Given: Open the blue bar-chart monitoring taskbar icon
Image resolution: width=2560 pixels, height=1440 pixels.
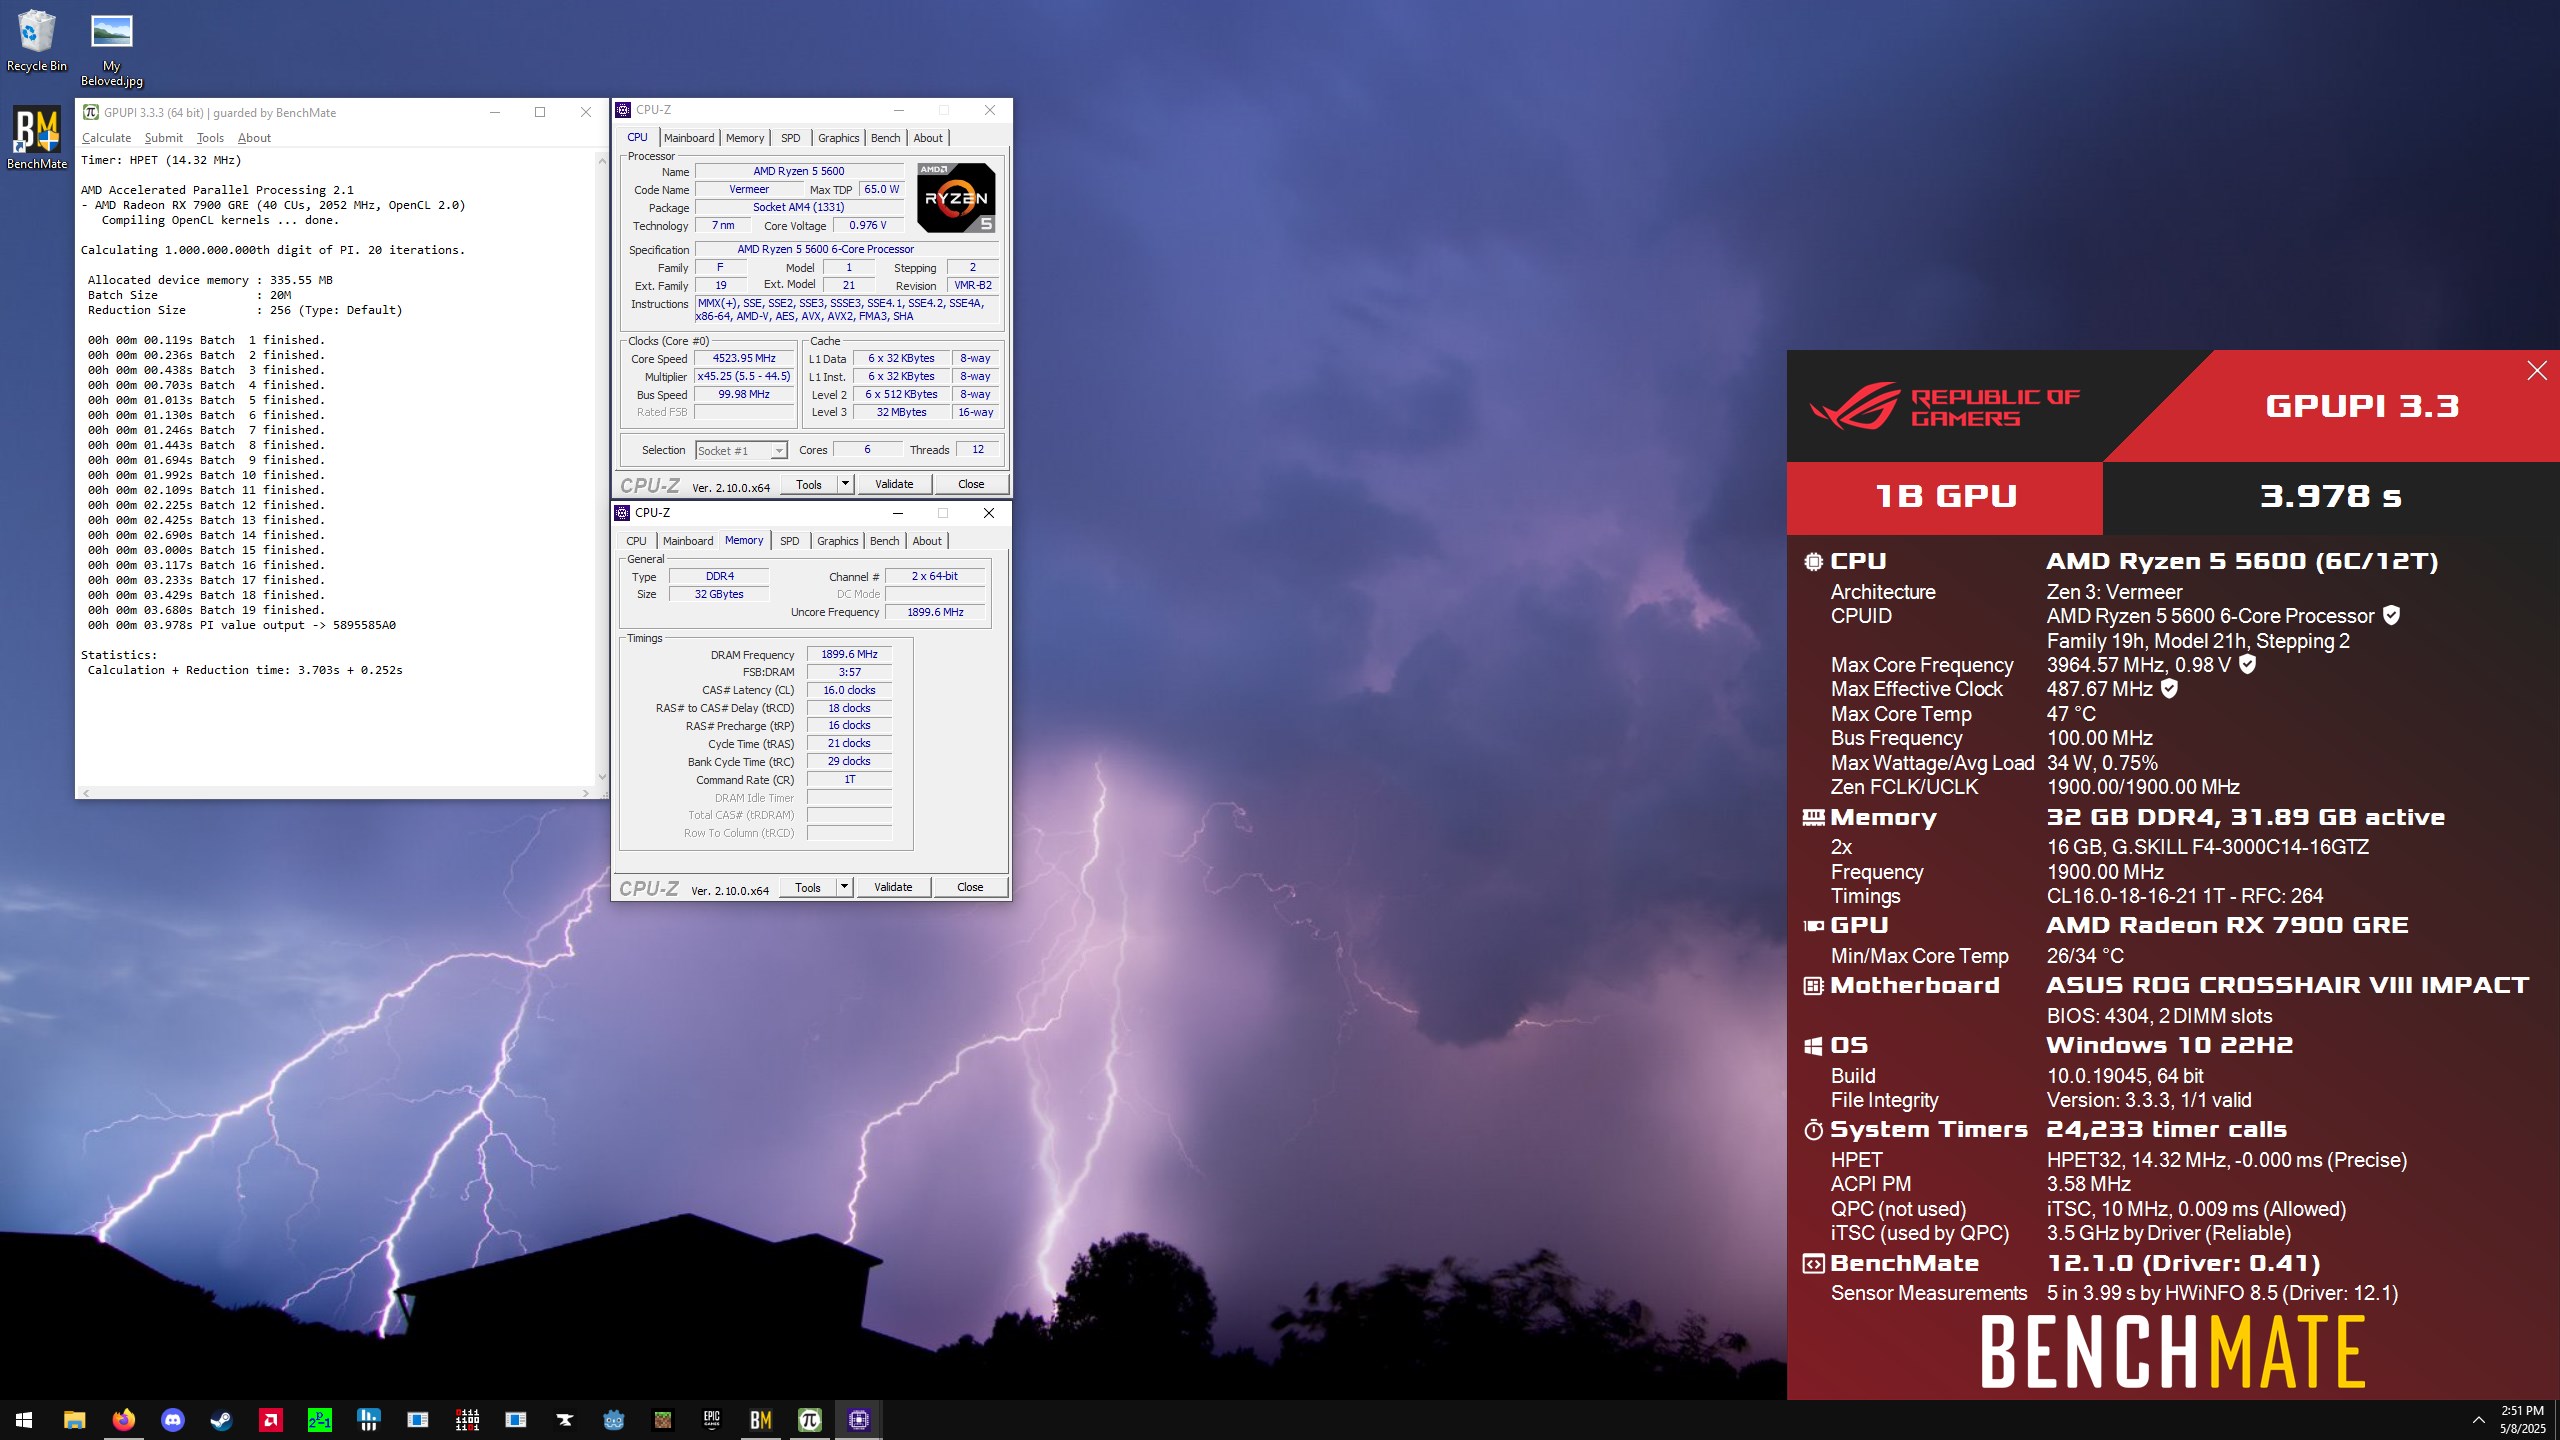Looking at the screenshot, I should pos(368,1419).
